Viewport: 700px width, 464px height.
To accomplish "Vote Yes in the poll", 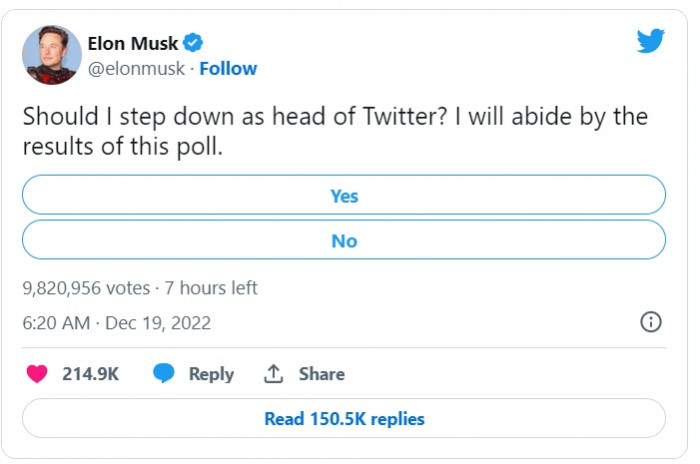I will tap(344, 196).
